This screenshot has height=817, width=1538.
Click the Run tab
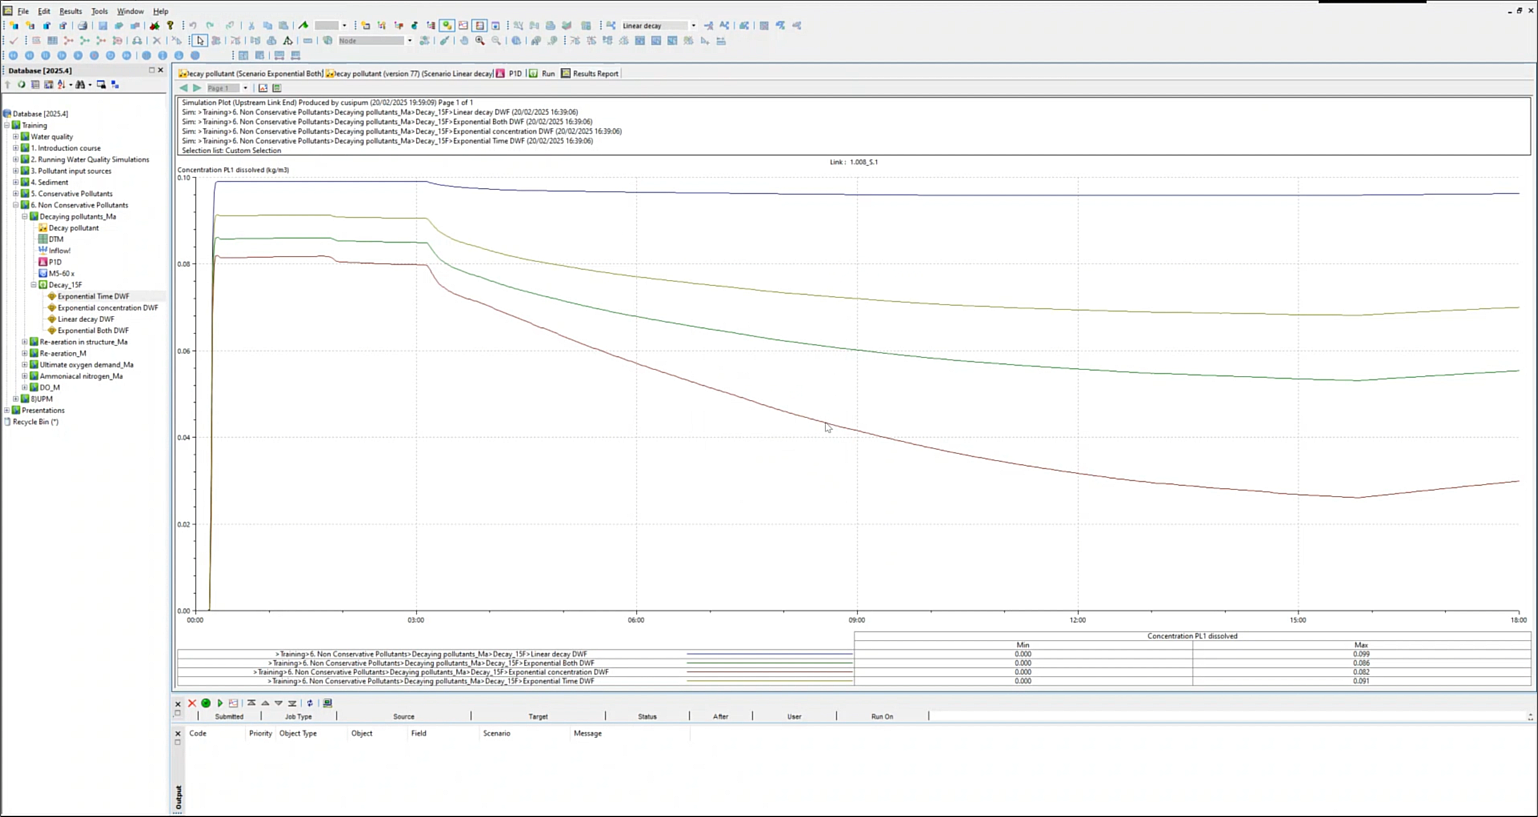[548, 73]
